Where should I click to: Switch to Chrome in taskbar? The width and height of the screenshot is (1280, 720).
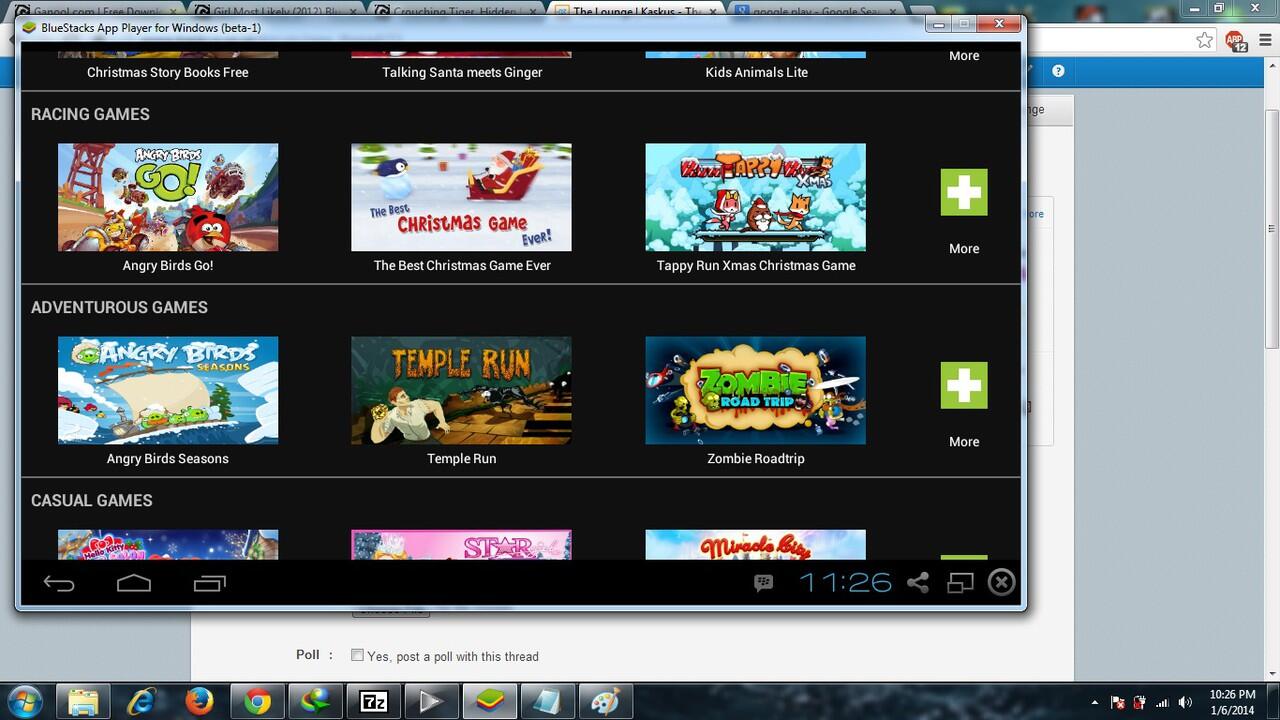pos(257,702)
